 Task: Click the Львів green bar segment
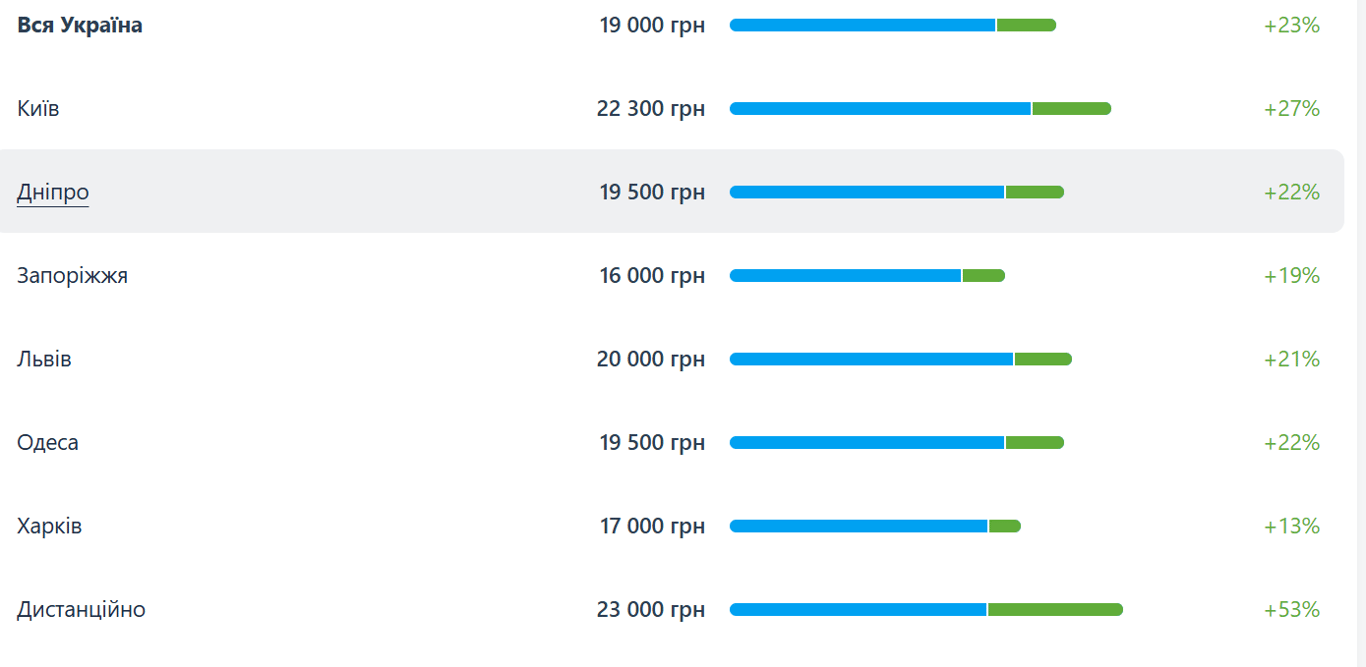tap(1043, 359)
